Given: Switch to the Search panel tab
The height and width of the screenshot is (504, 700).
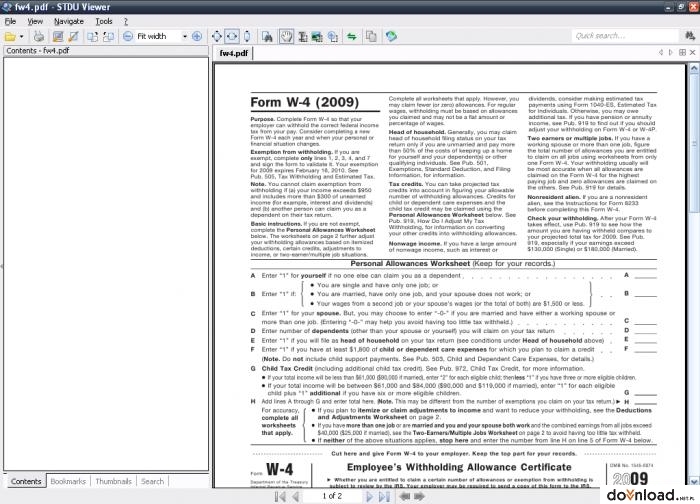Looking at the screenshot, I should point(152,481).
